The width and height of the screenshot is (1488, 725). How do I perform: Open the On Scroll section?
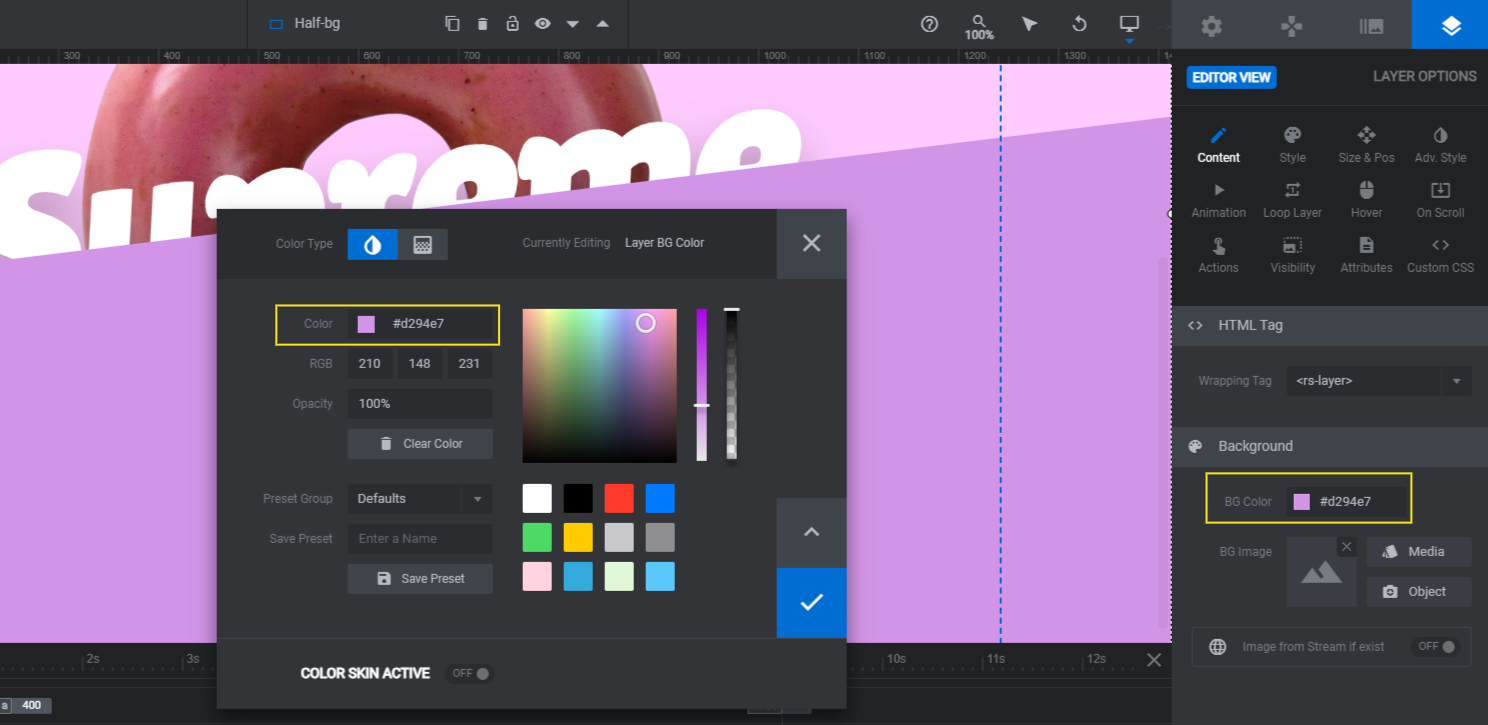click(x=1440, y=200)
